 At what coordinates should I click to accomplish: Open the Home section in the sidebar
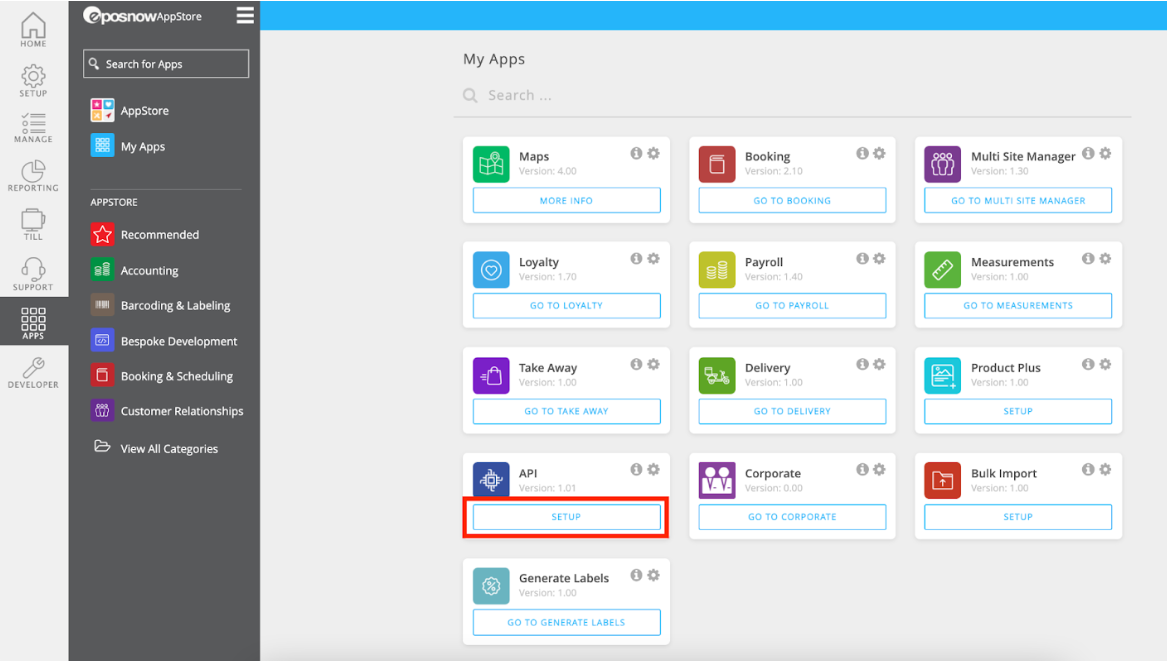click(33, 30)
